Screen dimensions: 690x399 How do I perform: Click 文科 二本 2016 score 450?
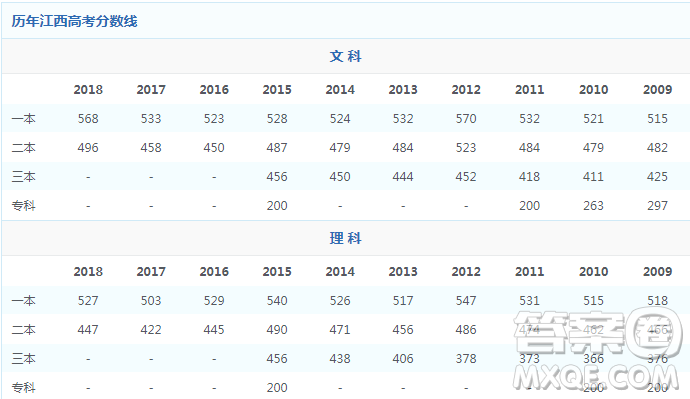pyautogui.click(x=214, y=147)
